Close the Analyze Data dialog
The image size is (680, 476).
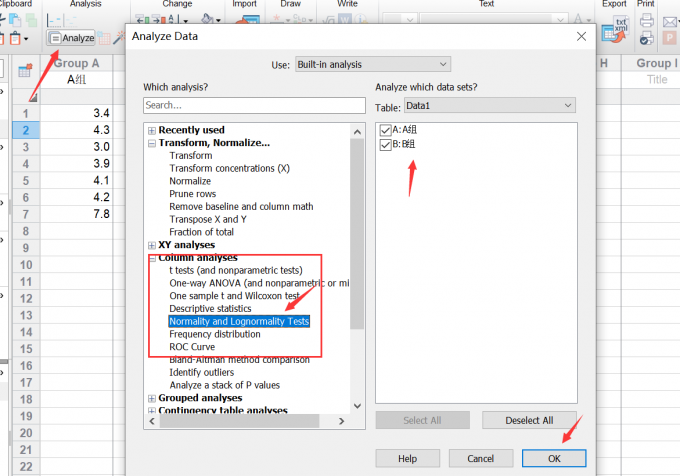(x=582, y=36)
